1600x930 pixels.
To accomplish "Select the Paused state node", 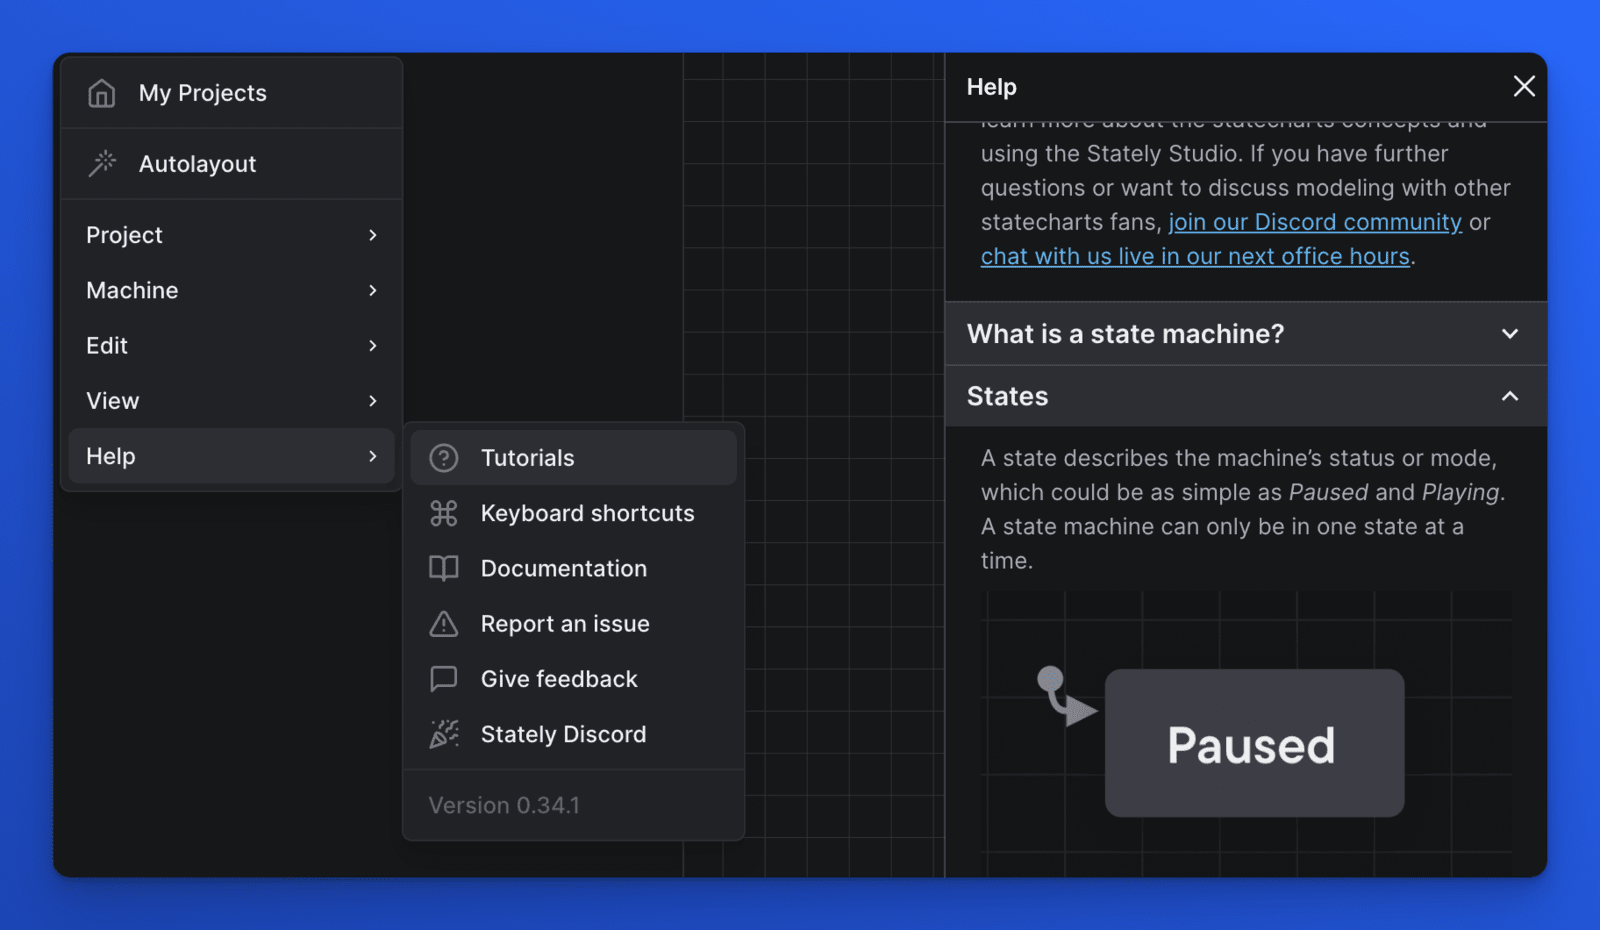I will (1252, 743).
